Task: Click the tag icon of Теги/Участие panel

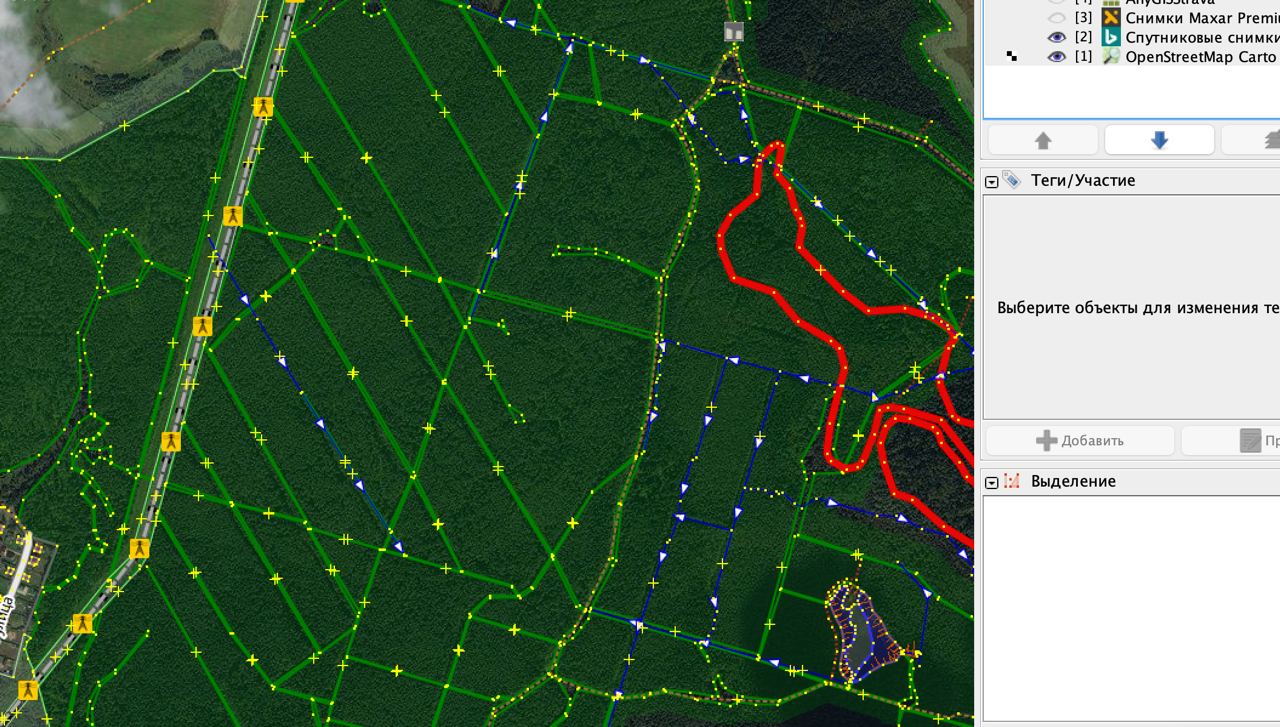Action: [1012, 180]
